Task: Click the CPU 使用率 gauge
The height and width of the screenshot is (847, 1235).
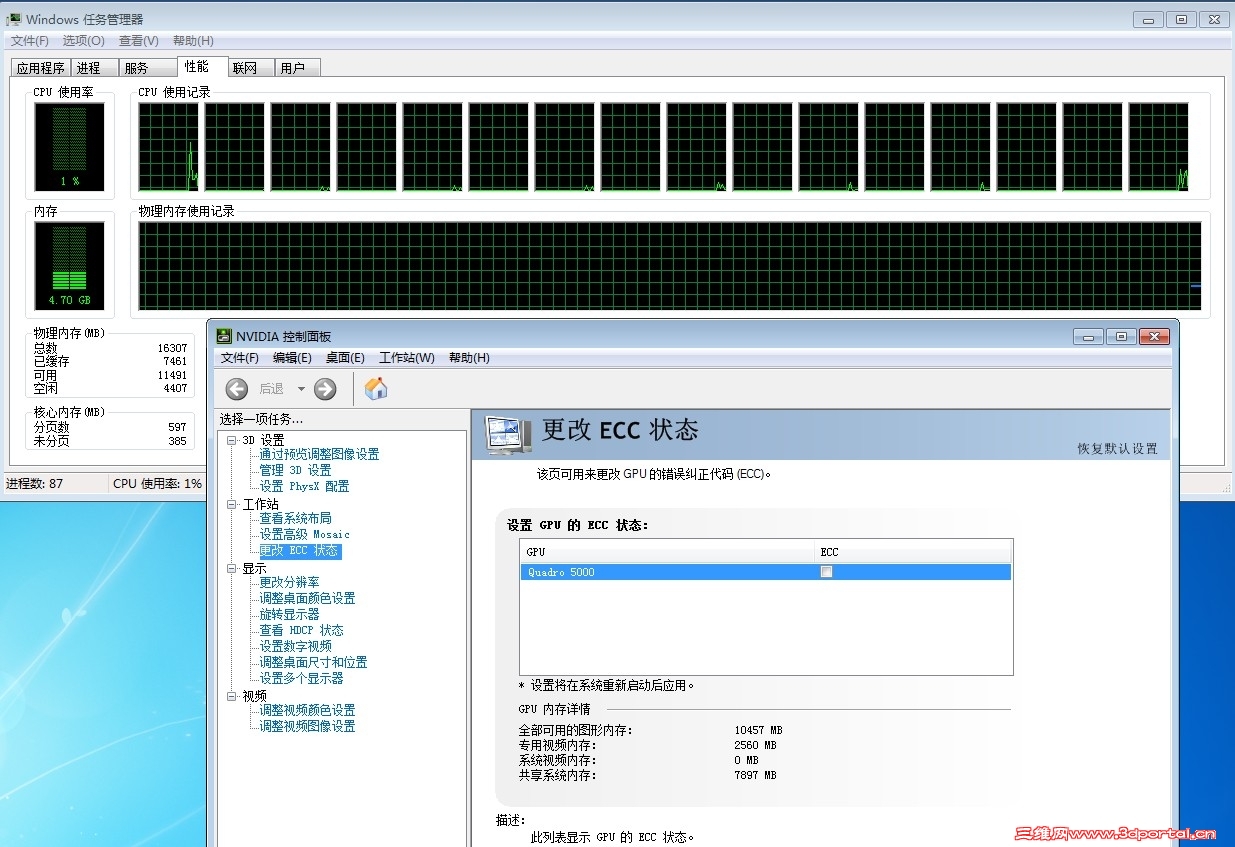Action: tap(69, 146)
